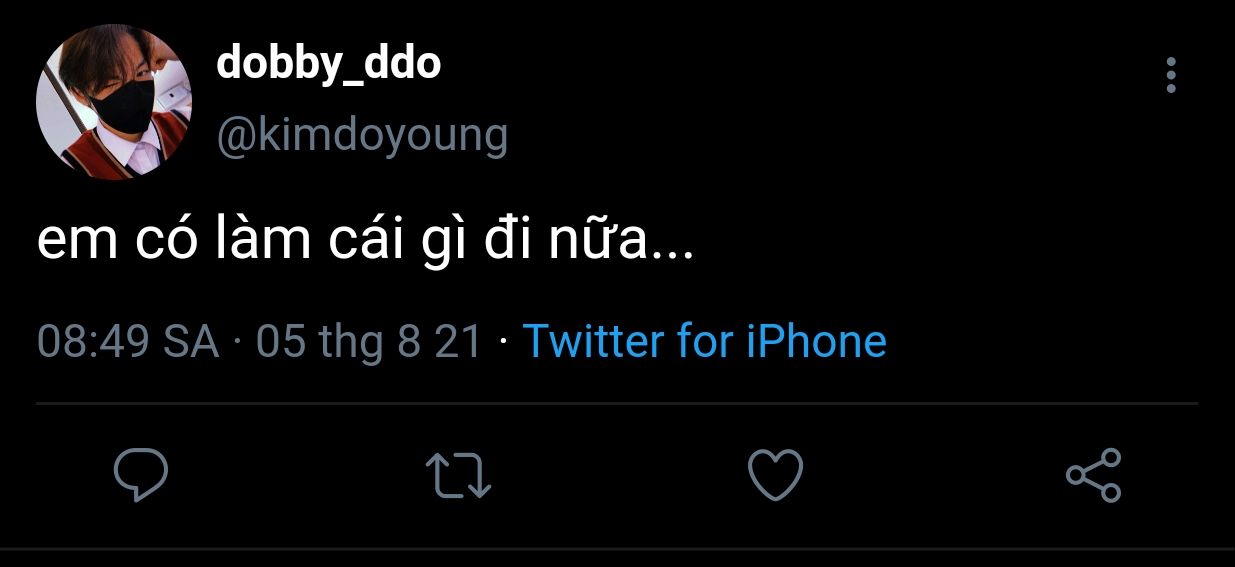The width and height of the screenshot is (1235, 567).
Task: Reply to the dobby_ddo tweet
Action: pyautogui.click(x=140, y=474)
